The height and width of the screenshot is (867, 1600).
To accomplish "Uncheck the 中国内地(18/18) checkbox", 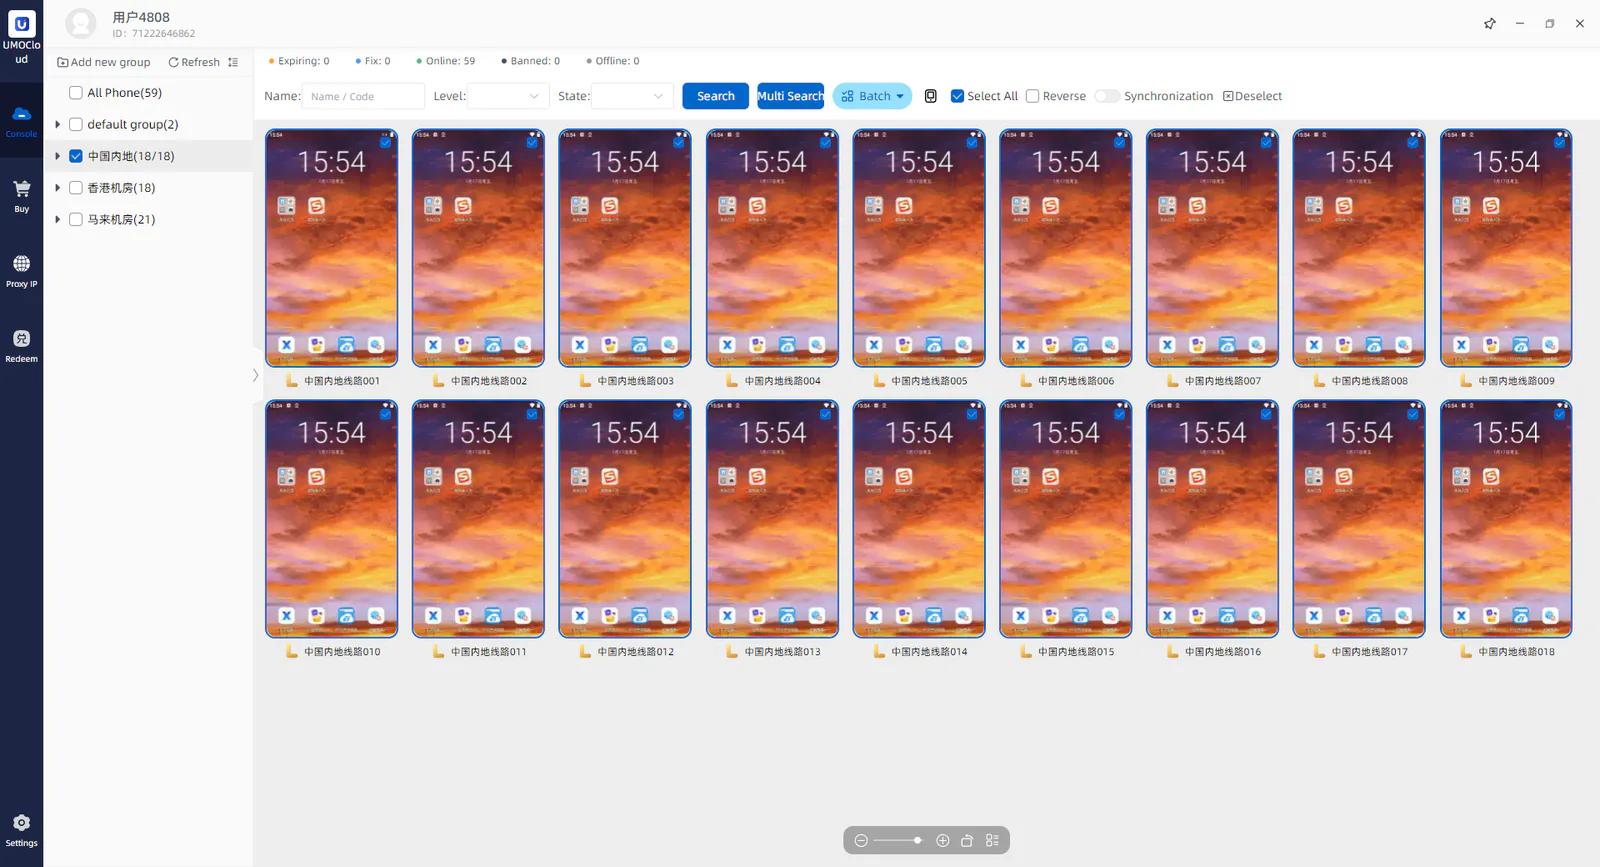I will (75, 156).
